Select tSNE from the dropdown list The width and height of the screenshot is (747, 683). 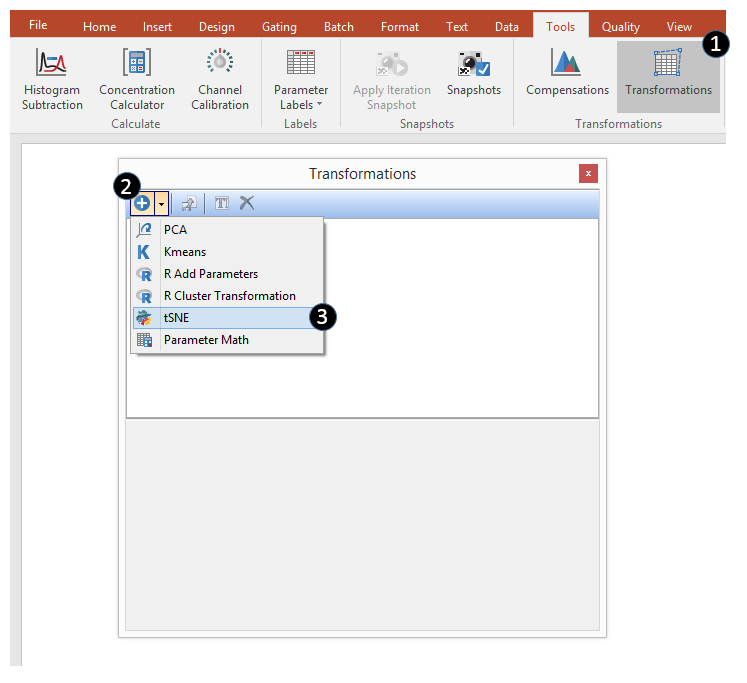pos(176,318)
